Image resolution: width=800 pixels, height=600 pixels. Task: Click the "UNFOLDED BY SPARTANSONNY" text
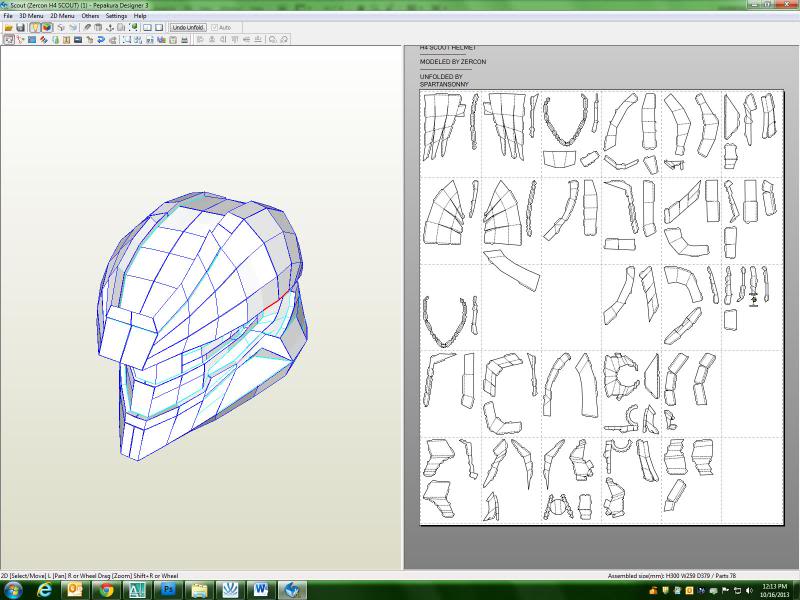[x=444, y=80]
